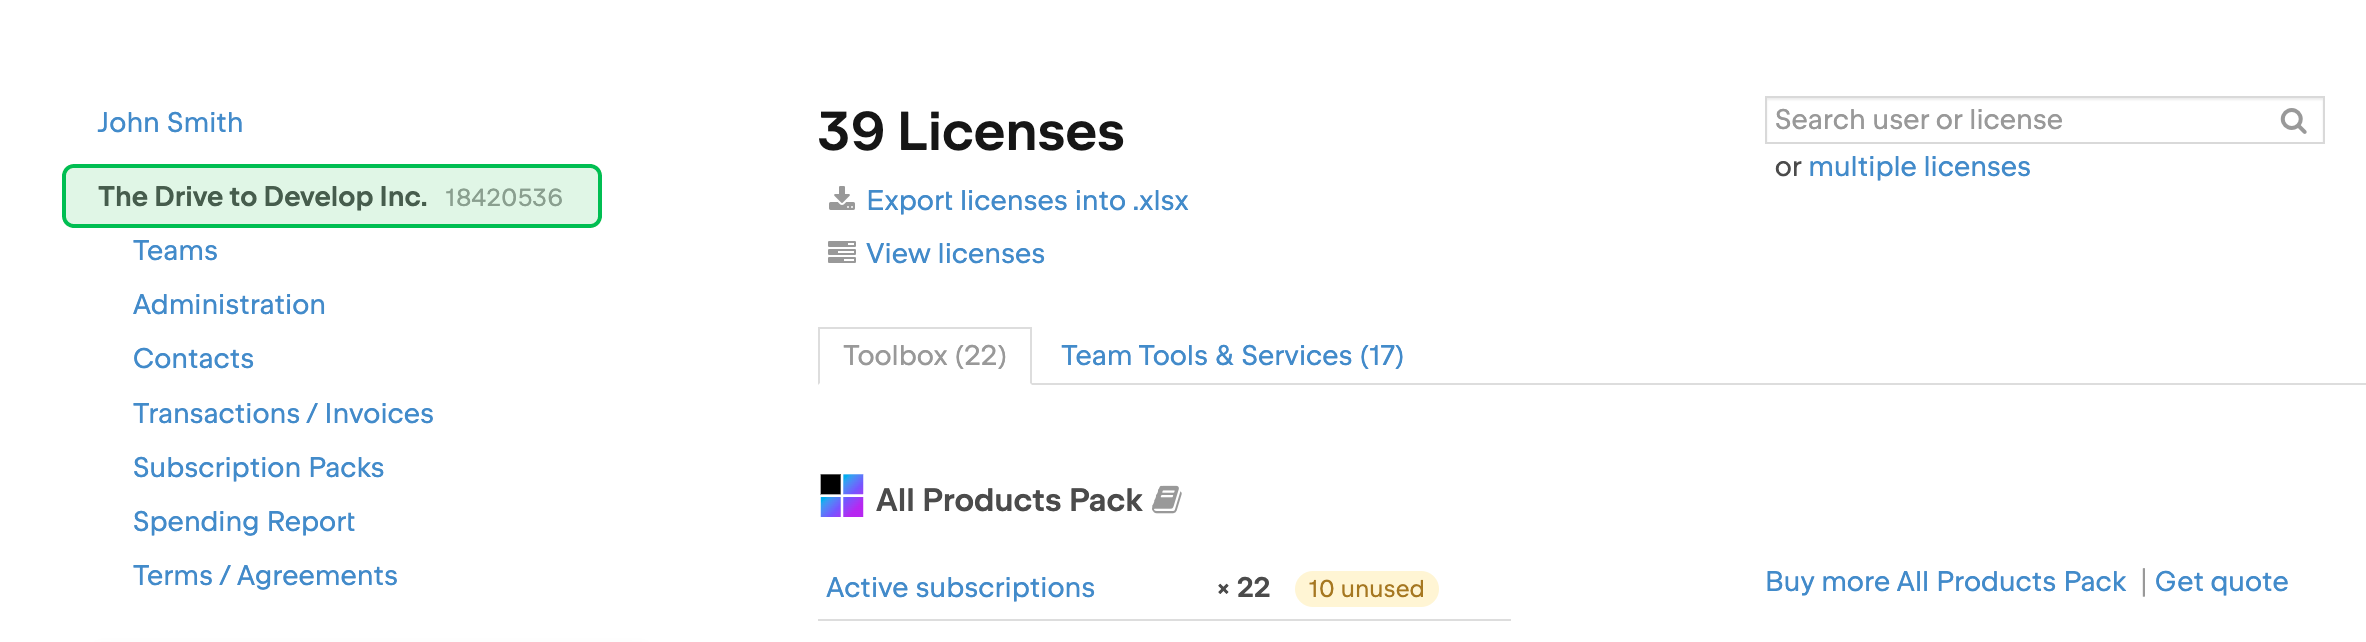Viewport: 2366px width, 642px height.
Task: Click the download icon beside Export licenses
Action: (840, 198)
